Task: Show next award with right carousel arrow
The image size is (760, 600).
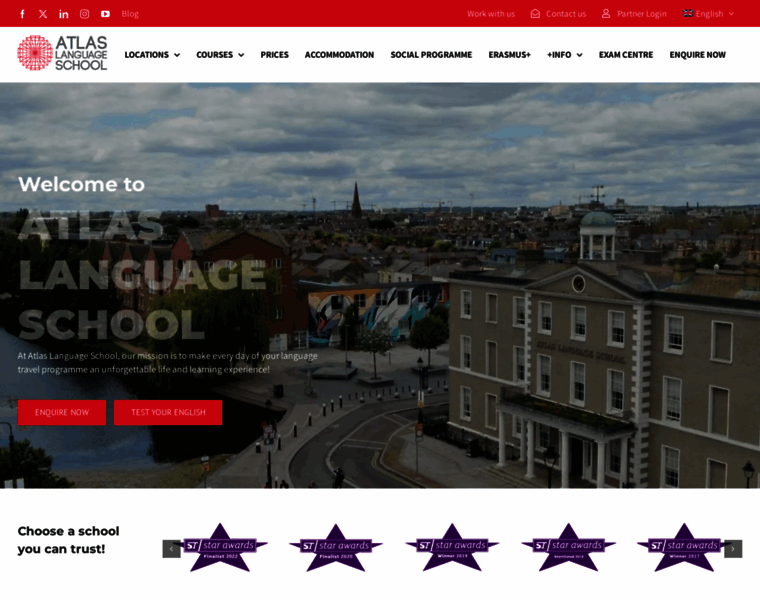Action: [x=733, y=549]
